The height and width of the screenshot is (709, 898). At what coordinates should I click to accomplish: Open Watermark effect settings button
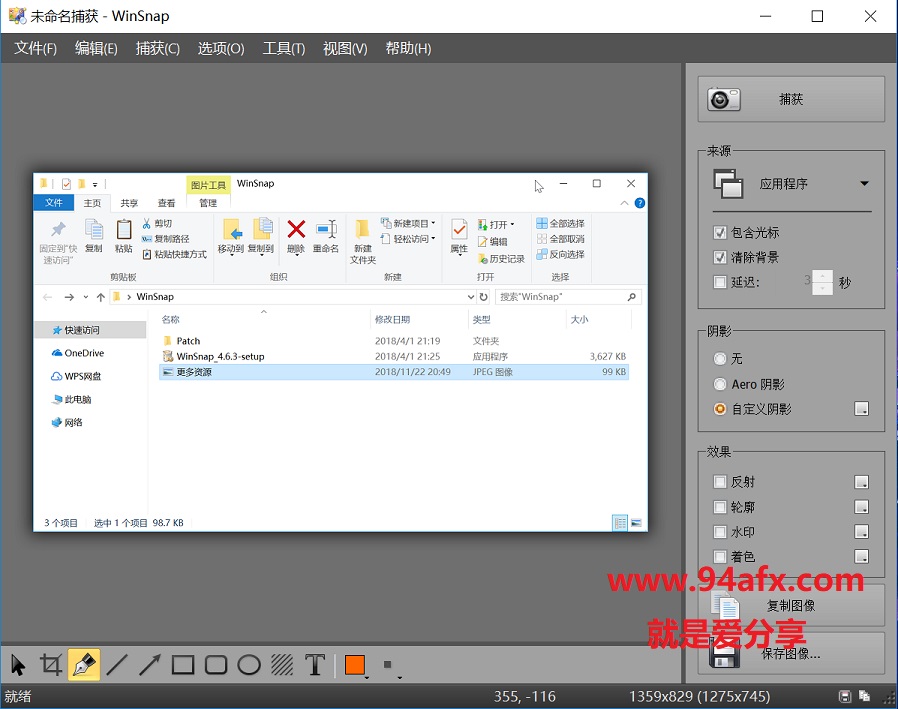(861, 531)
